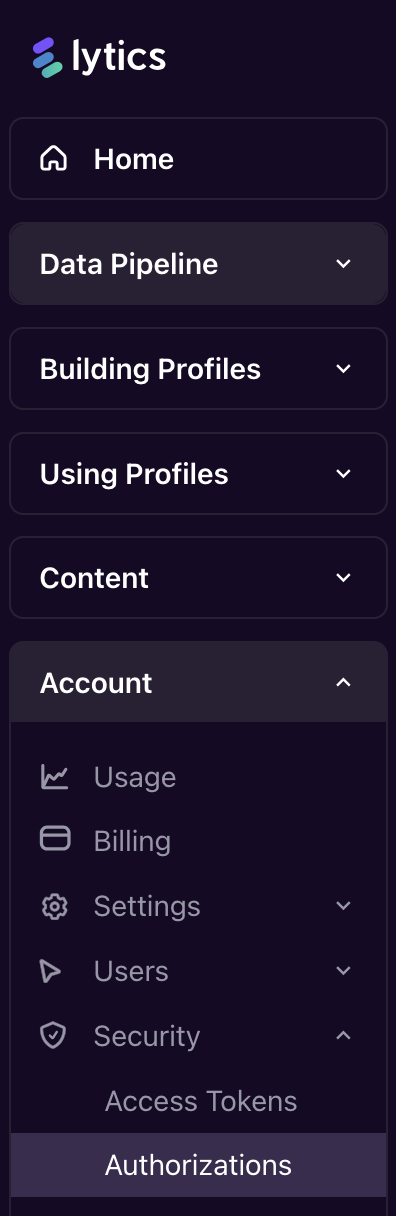
Task: Click the Users cursor icon
Action: [50, 971]
